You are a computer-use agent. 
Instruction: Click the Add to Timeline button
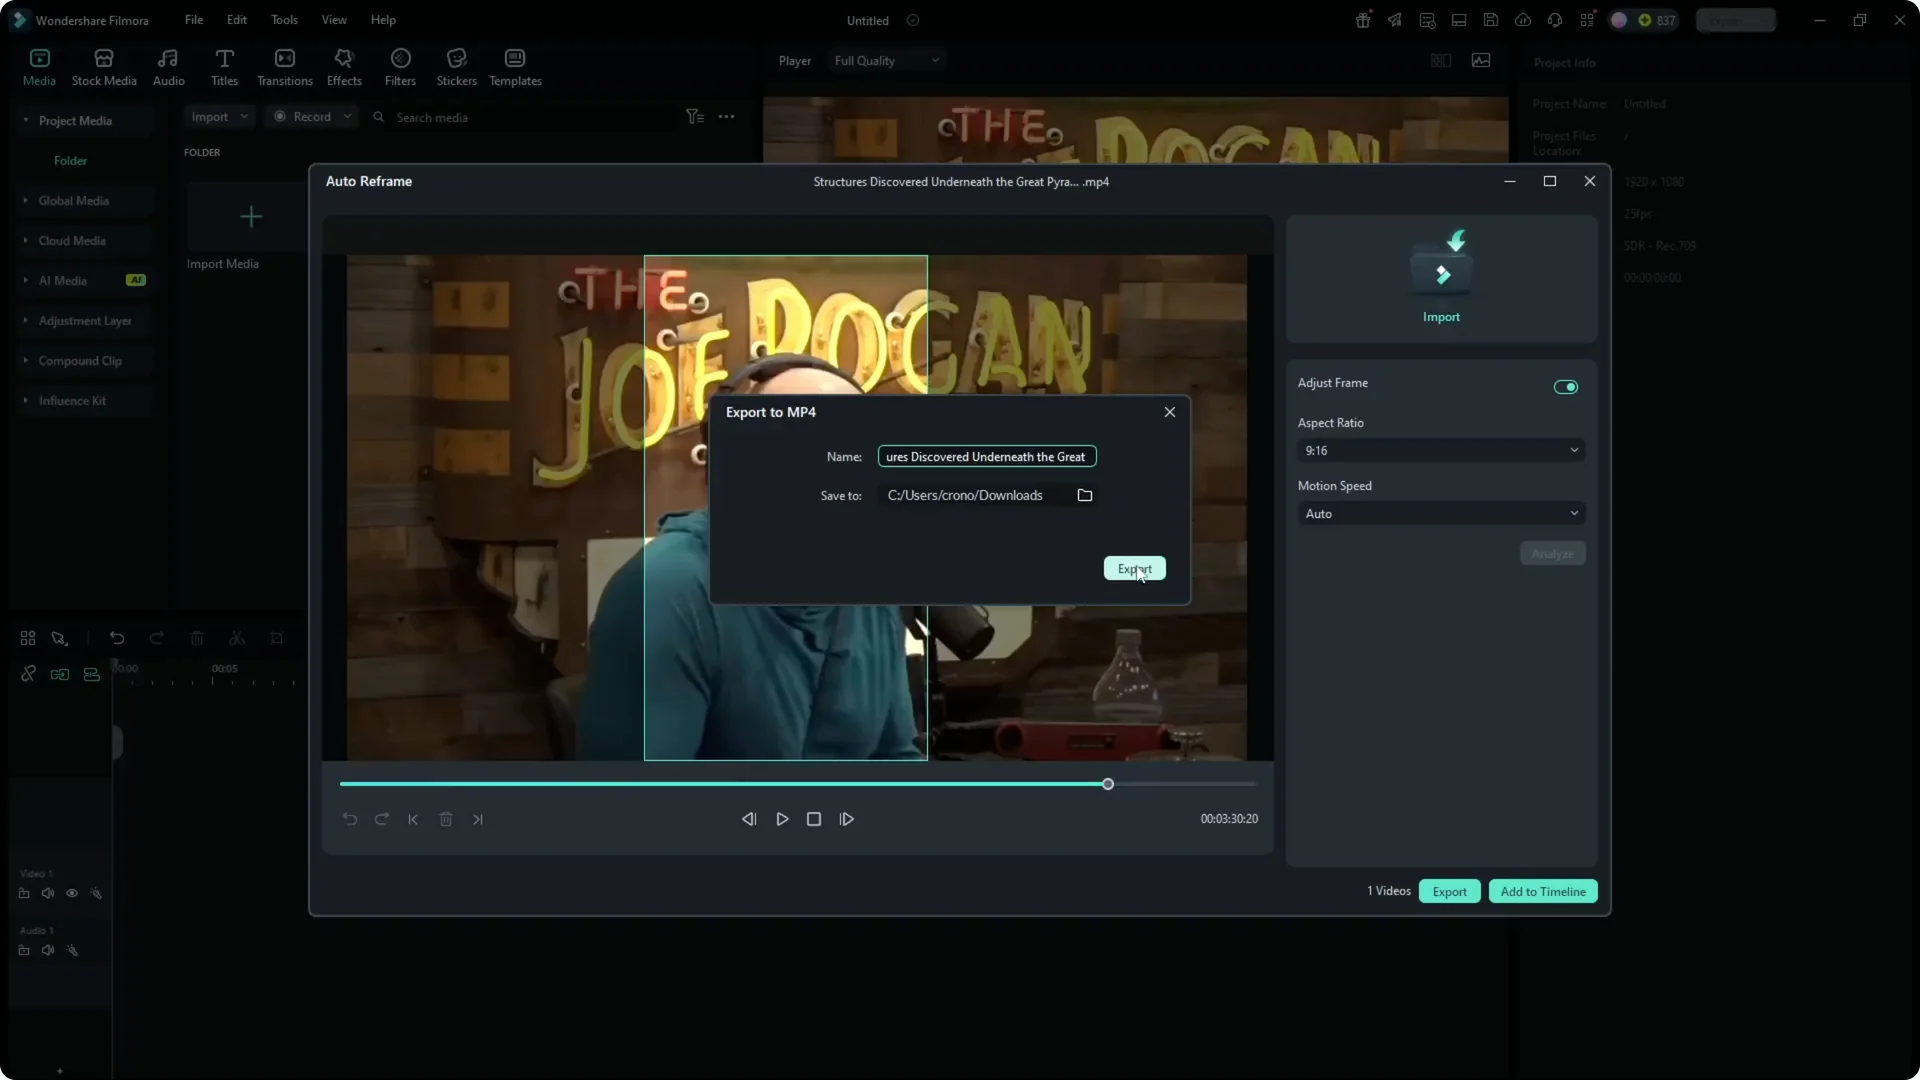(x=1543, y=891)
